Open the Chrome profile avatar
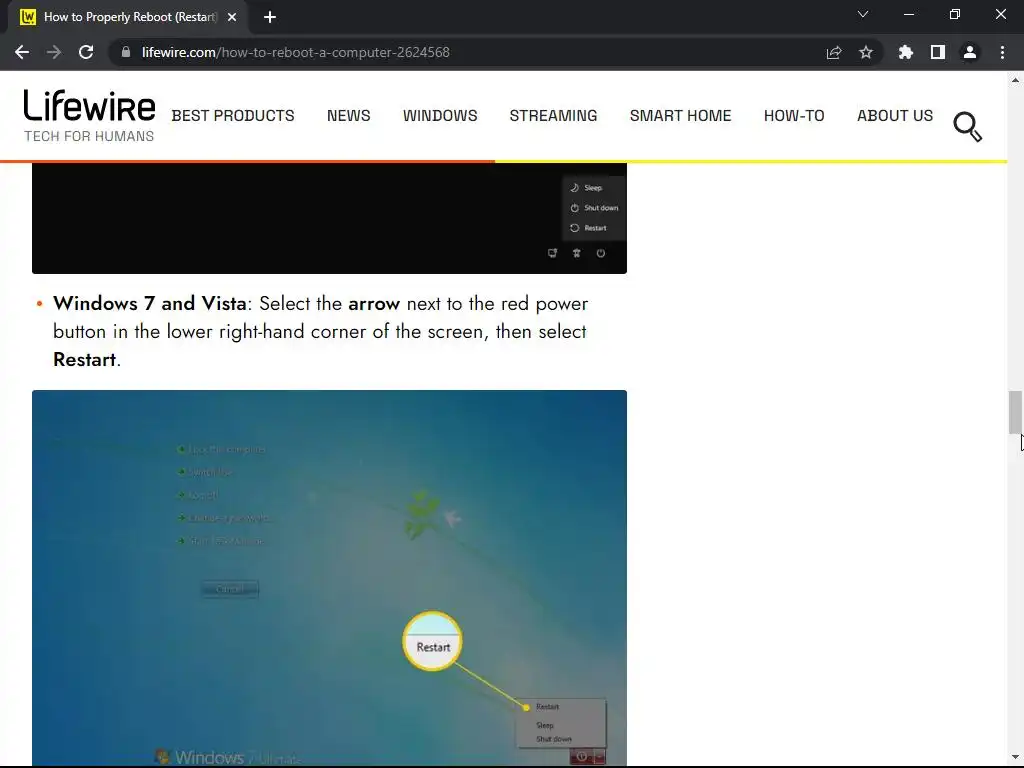Image resolution: width=1024 pixels, height=768 pixels. 970,52
